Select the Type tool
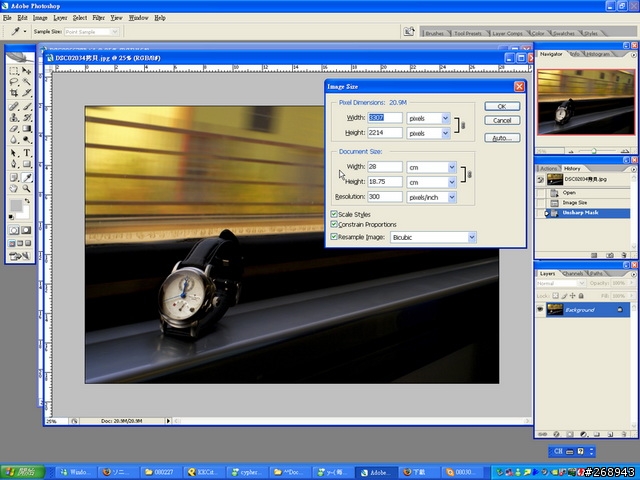 [x=27, y=153]
